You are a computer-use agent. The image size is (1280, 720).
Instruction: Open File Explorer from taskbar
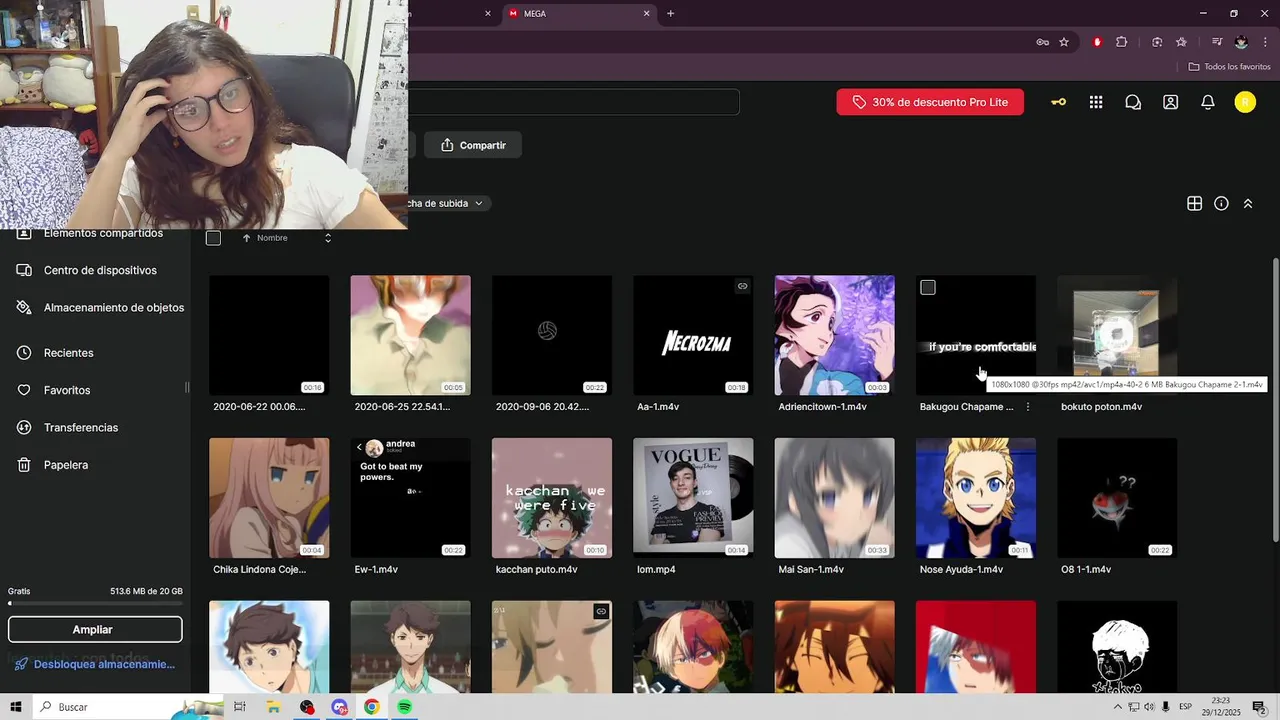pyautogui.click(x=273, y=707)
